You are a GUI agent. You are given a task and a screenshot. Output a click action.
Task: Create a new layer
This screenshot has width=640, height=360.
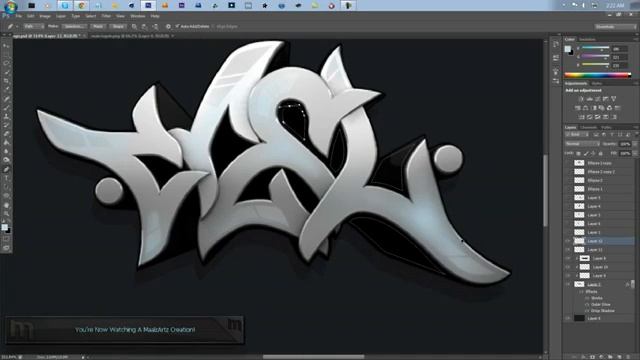click(619, 357)
